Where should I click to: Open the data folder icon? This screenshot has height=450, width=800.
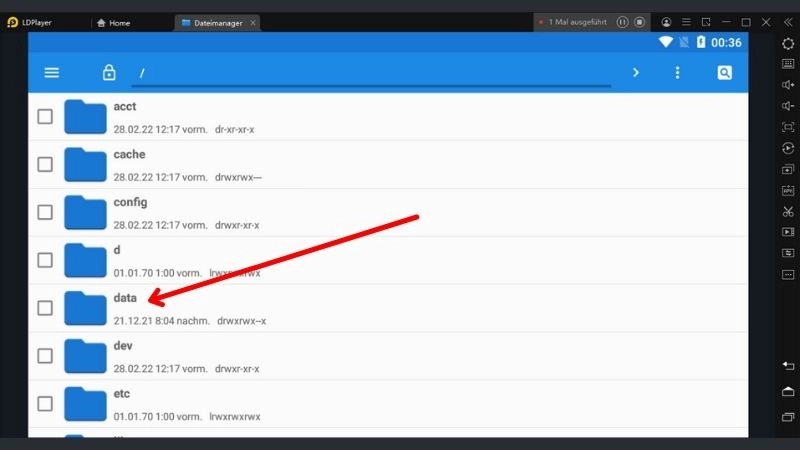[x=85, y=308]
